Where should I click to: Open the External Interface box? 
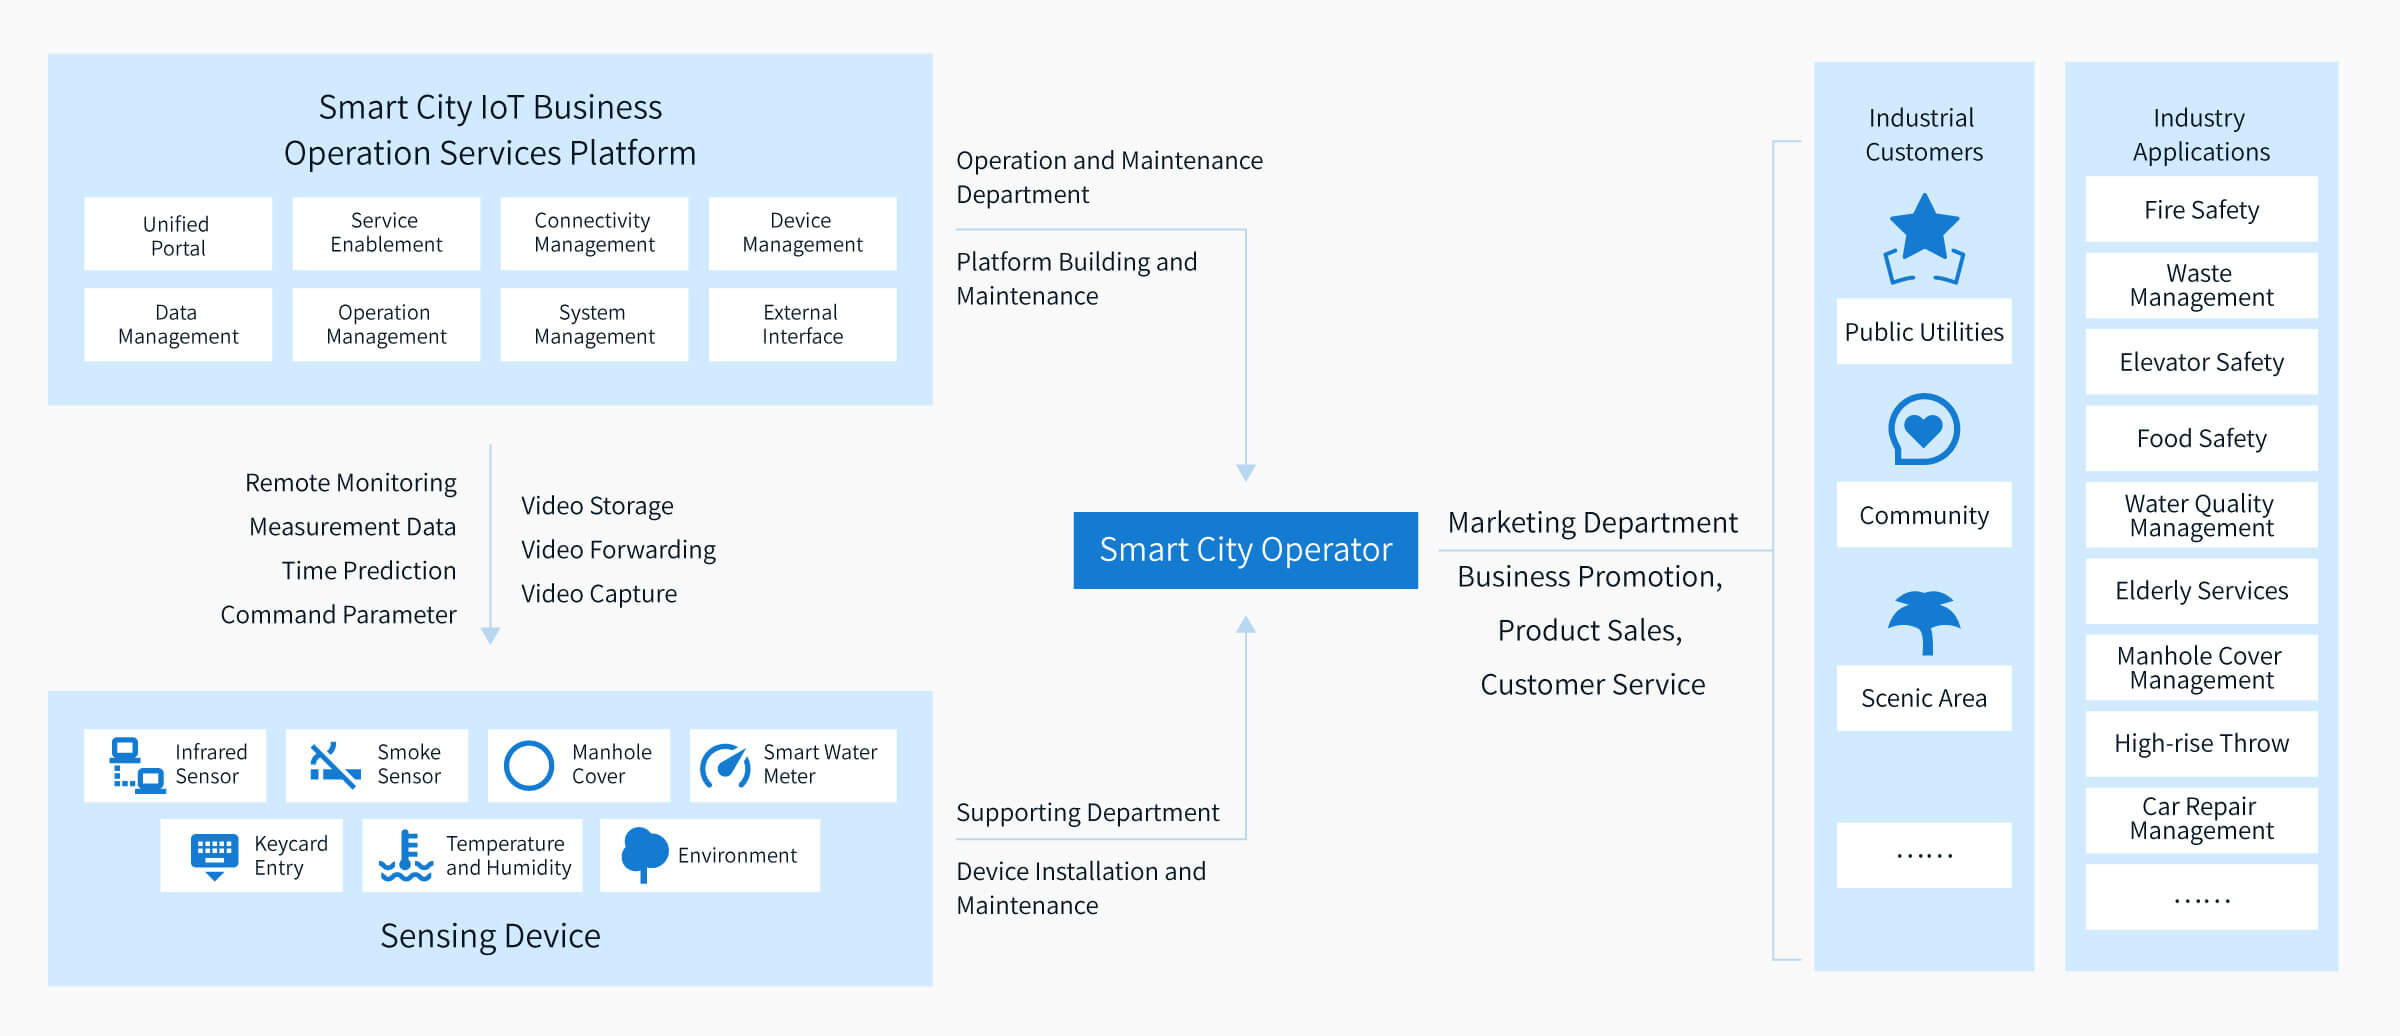coord(802,325)
